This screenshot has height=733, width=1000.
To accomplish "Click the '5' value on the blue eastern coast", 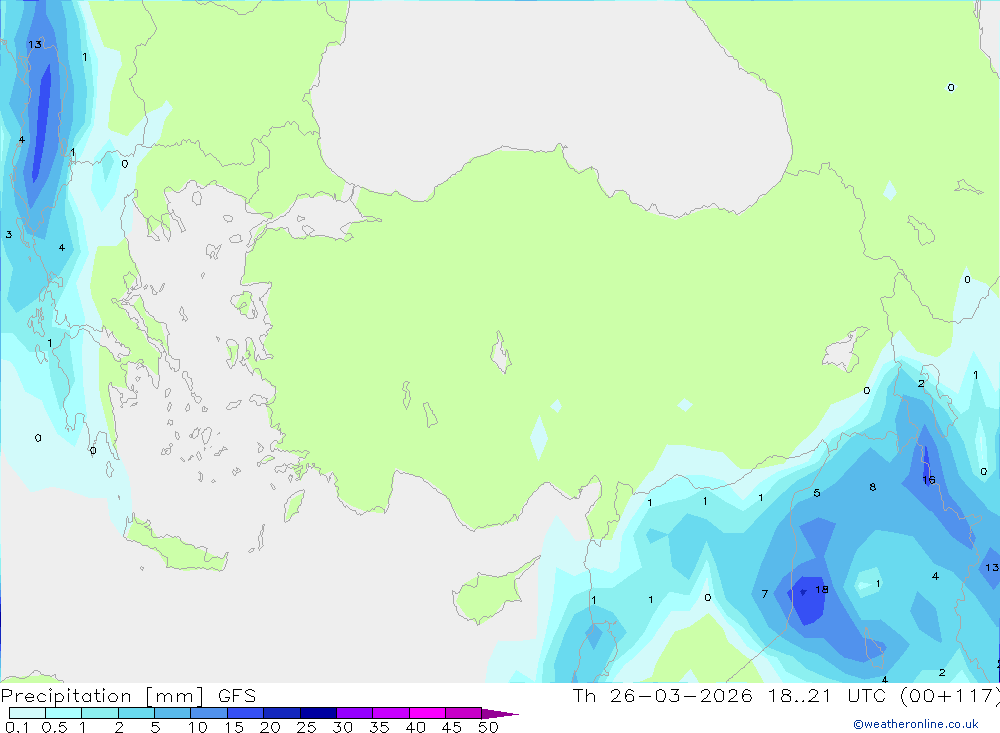I will pyautogui.click(x=817, y=493).
